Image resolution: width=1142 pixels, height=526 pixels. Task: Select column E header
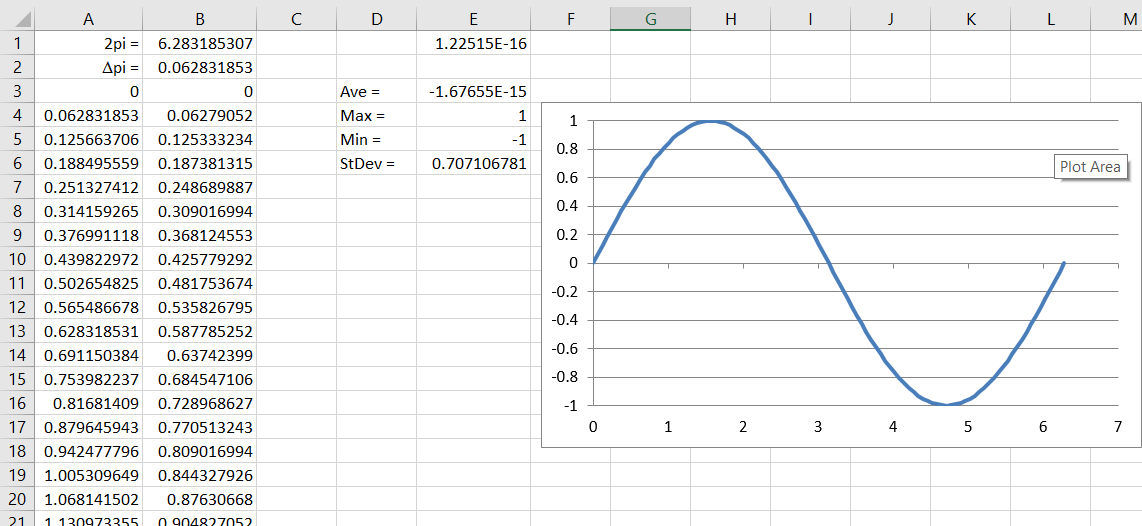pyautogui.click(x=473, y=18)
